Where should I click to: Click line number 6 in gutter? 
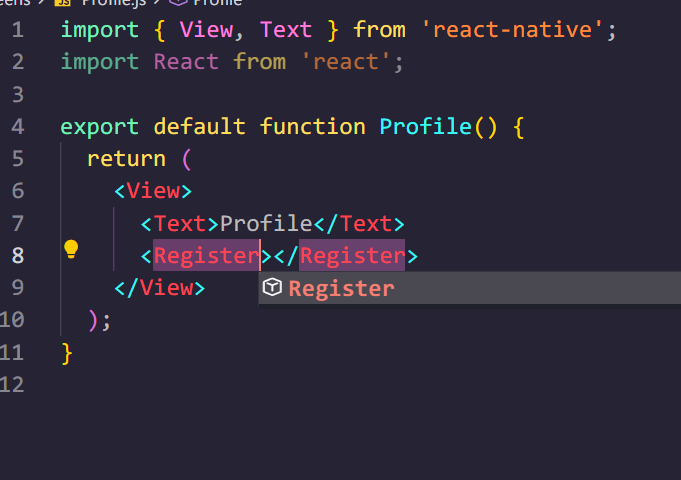pos(18,191)
